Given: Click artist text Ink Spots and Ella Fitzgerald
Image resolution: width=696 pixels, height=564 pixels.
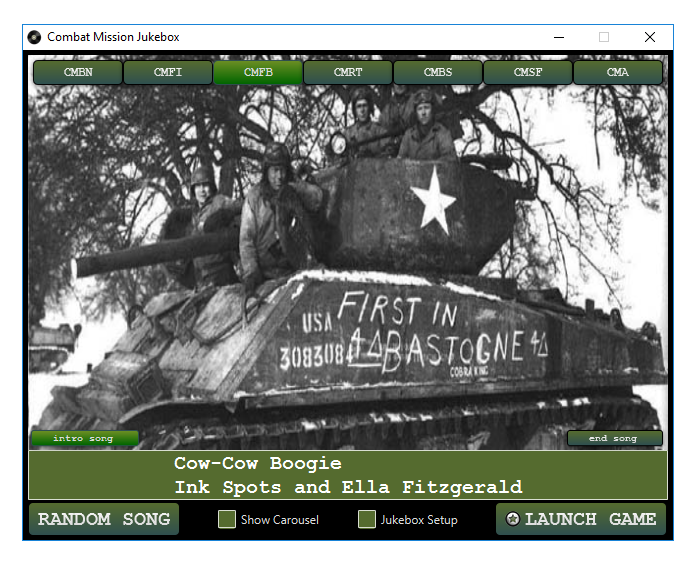Looking at the screenshot, I should click(x=348, y=487).
